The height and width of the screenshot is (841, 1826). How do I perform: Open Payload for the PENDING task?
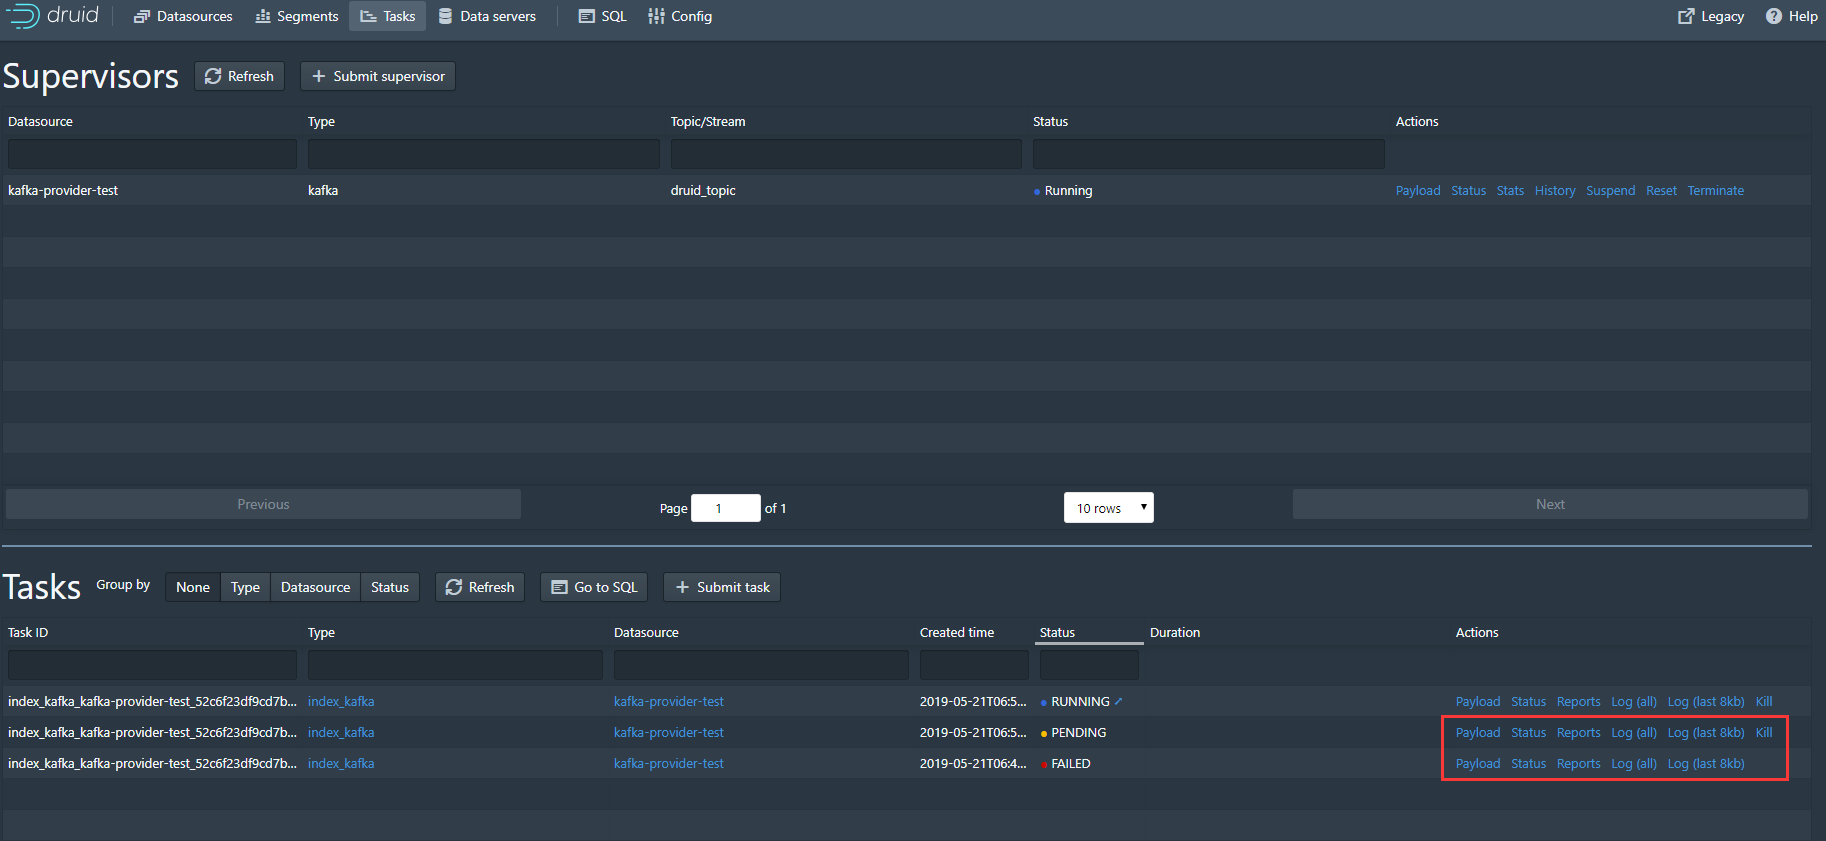[1478, 733]
